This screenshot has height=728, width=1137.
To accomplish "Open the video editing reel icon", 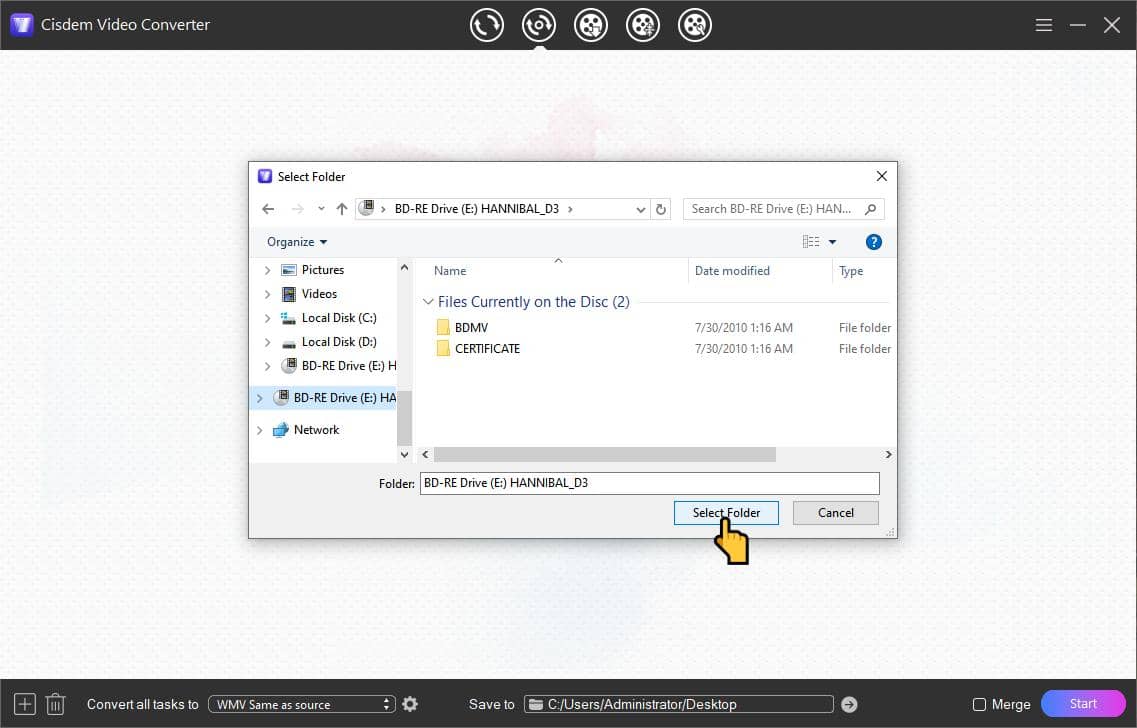I will [x=643, y=24].
